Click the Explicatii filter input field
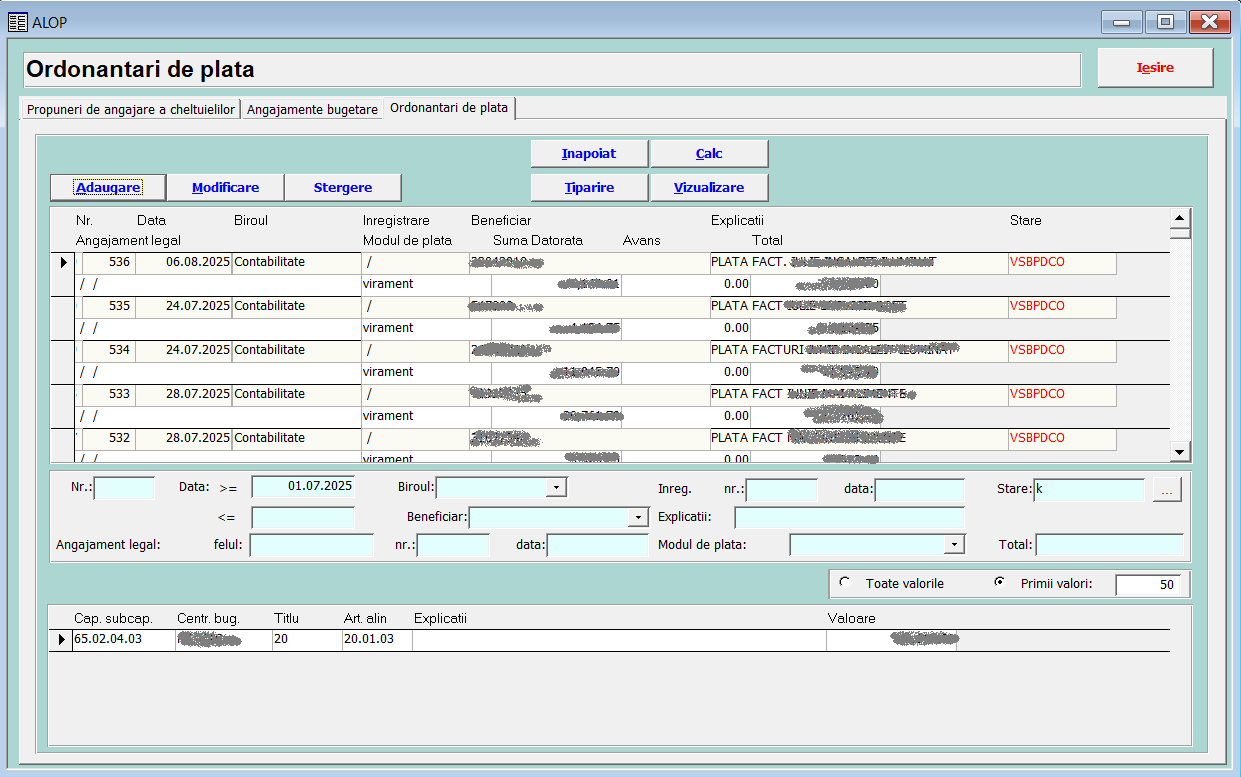Viewport: 1241px width, 777px height. (848, 517)
